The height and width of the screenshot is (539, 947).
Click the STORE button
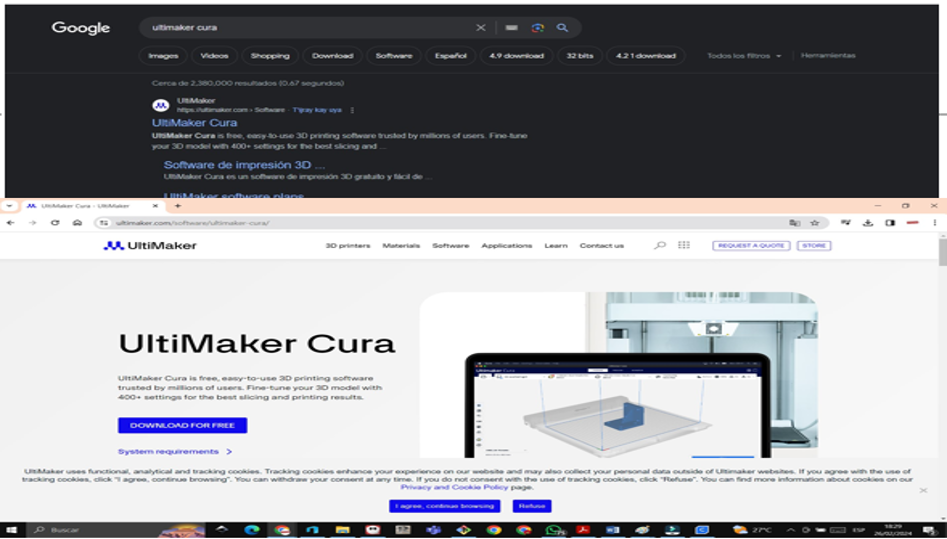click(x=814, y=245)
